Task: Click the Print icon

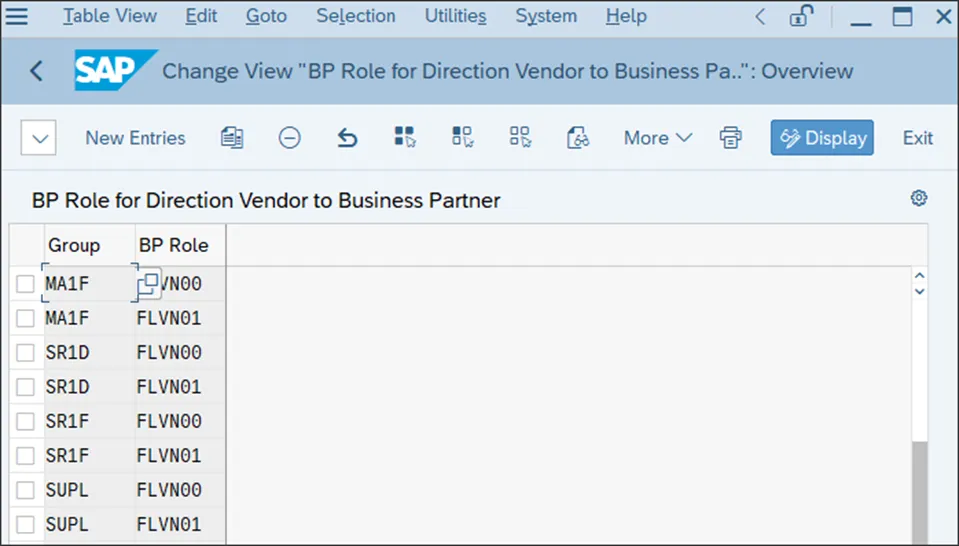Action: click(730, 138)
